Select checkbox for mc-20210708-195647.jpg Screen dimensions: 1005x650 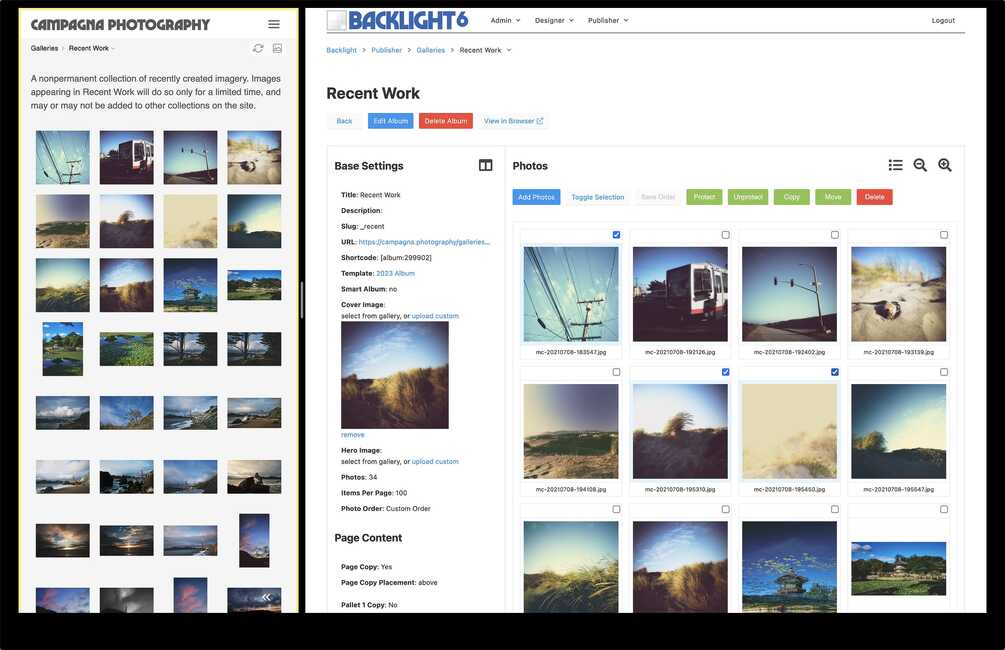[x=943, y=372]
